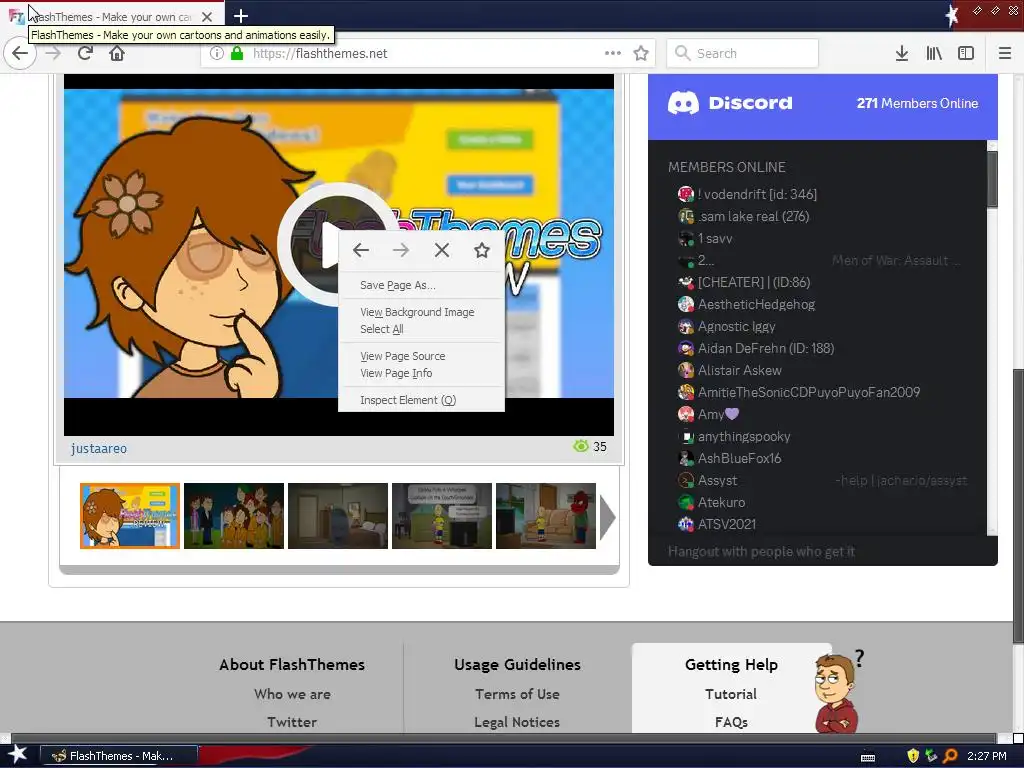Open the Firefox hamburger menu
1024x768 pixels.
coord(1005,54)
